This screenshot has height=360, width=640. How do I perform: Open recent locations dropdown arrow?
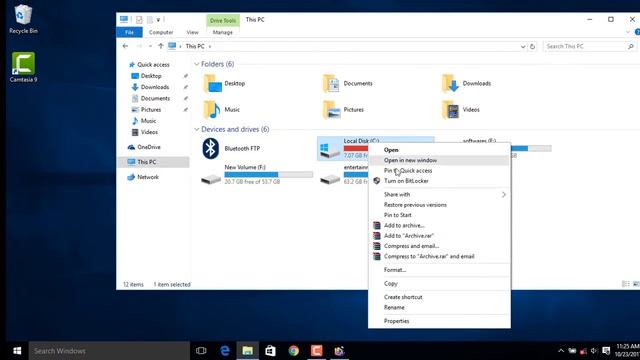[x=150, y=47]
